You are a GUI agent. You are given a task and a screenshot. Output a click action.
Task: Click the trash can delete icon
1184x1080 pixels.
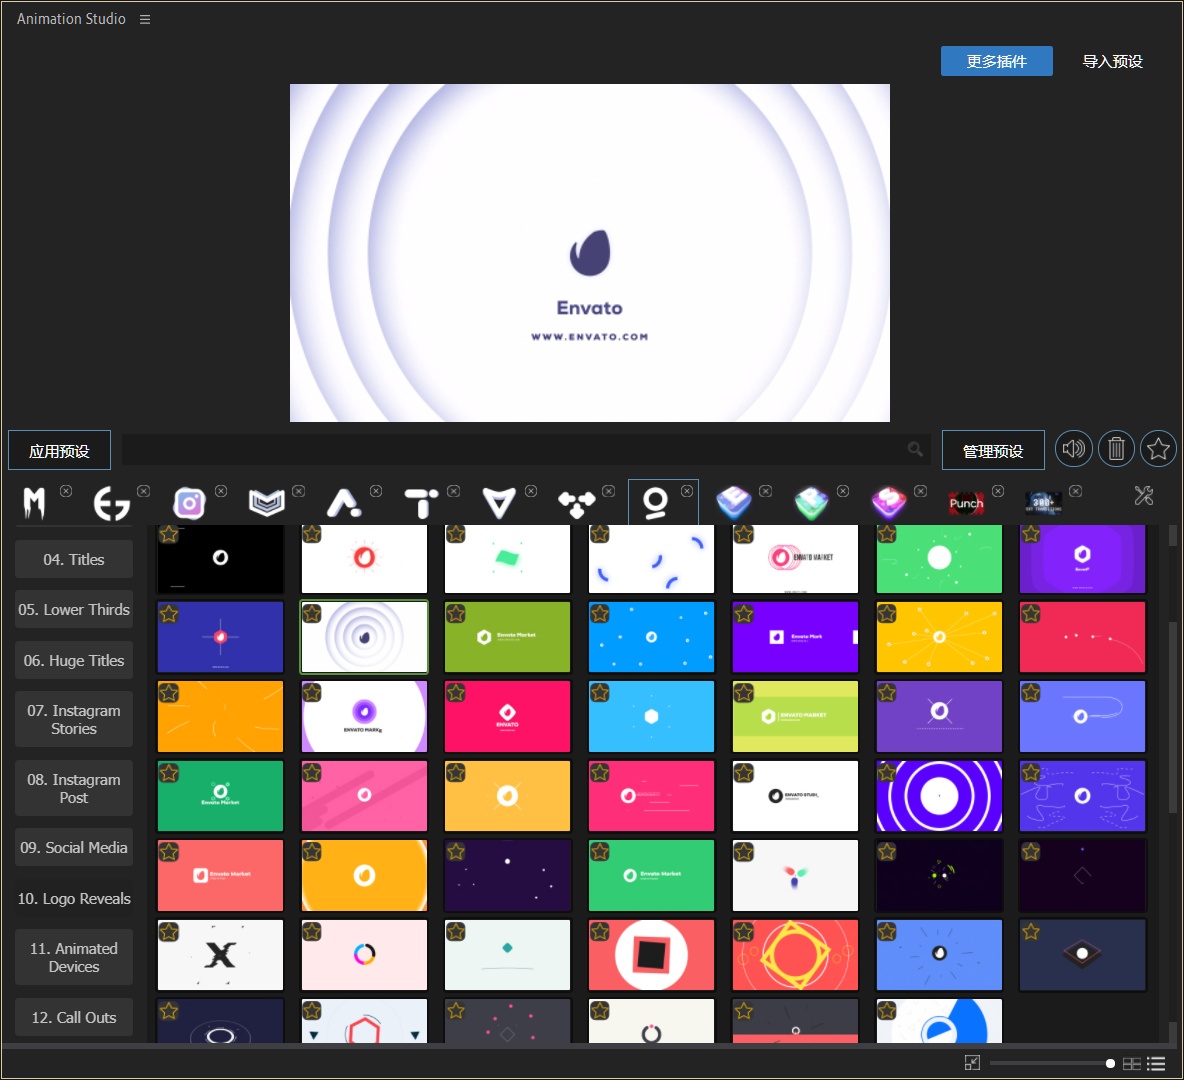pyautogui.click(x=1116, y=449)
